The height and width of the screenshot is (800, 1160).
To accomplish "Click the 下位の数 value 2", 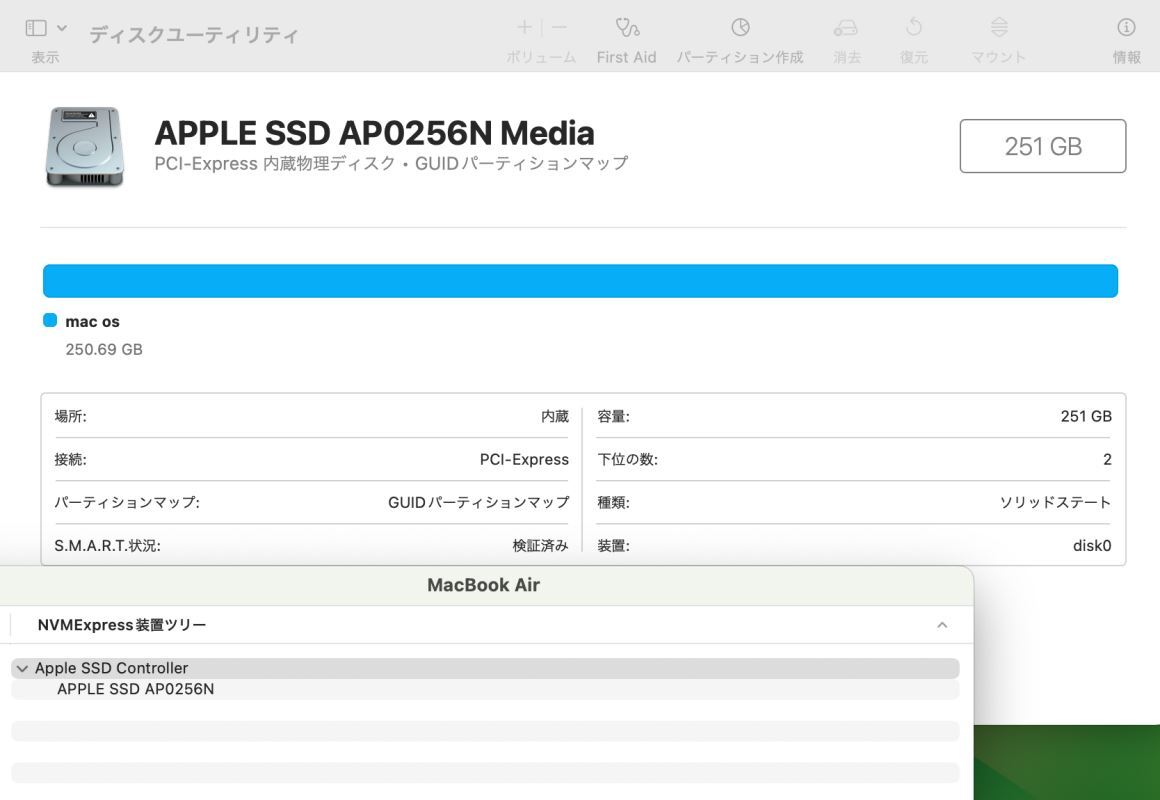I will (x=1107, y=460).
